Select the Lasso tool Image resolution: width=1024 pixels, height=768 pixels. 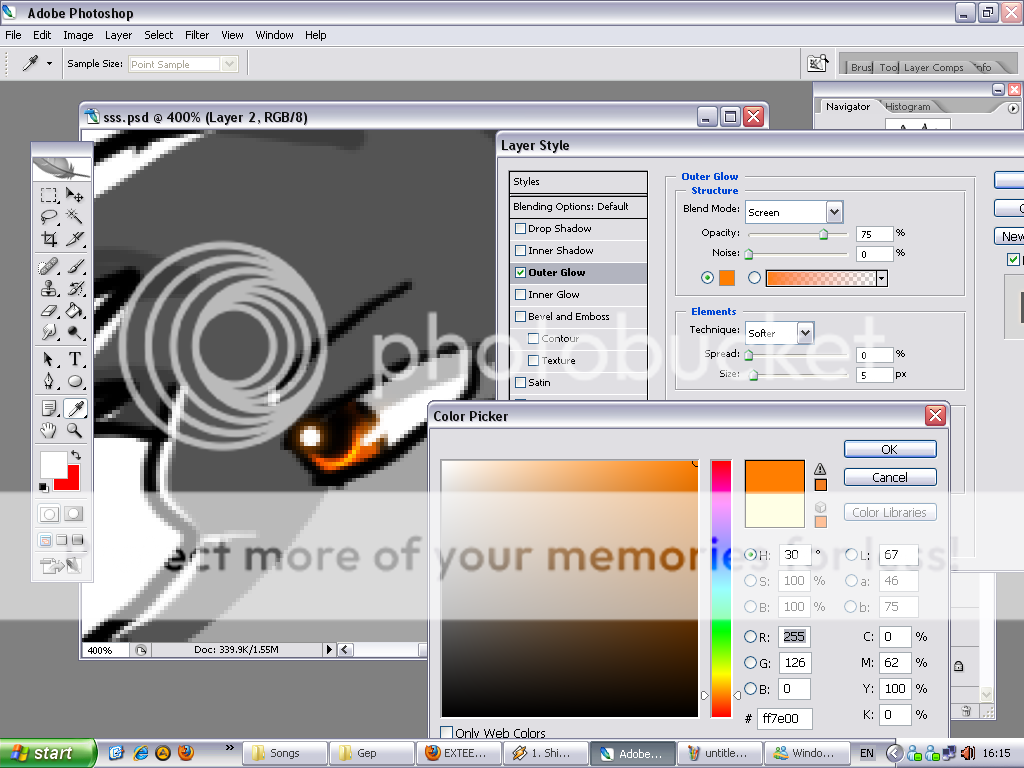pos(48,217)
